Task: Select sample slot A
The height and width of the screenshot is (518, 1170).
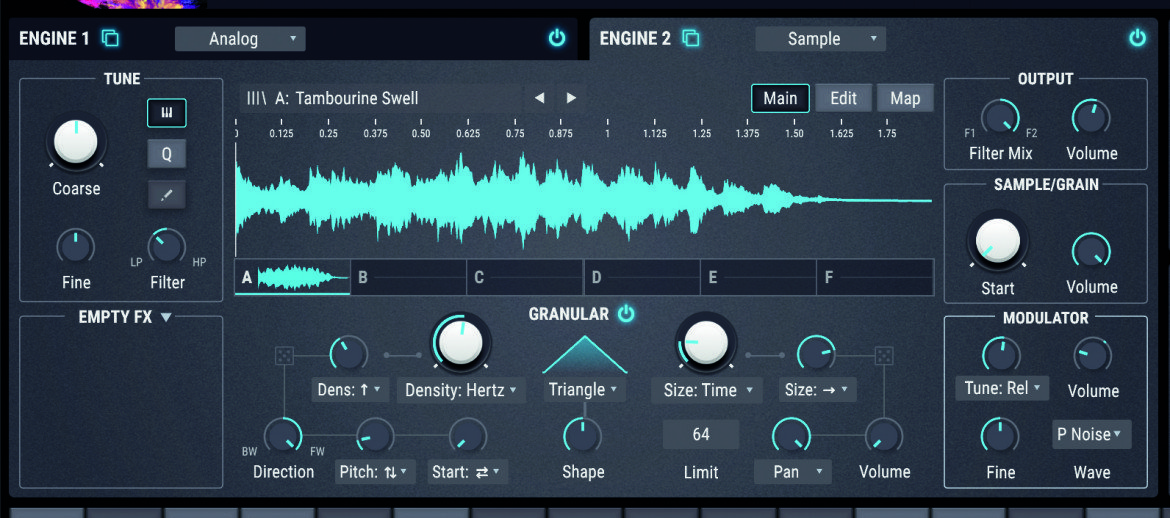Action: [292, 278]
